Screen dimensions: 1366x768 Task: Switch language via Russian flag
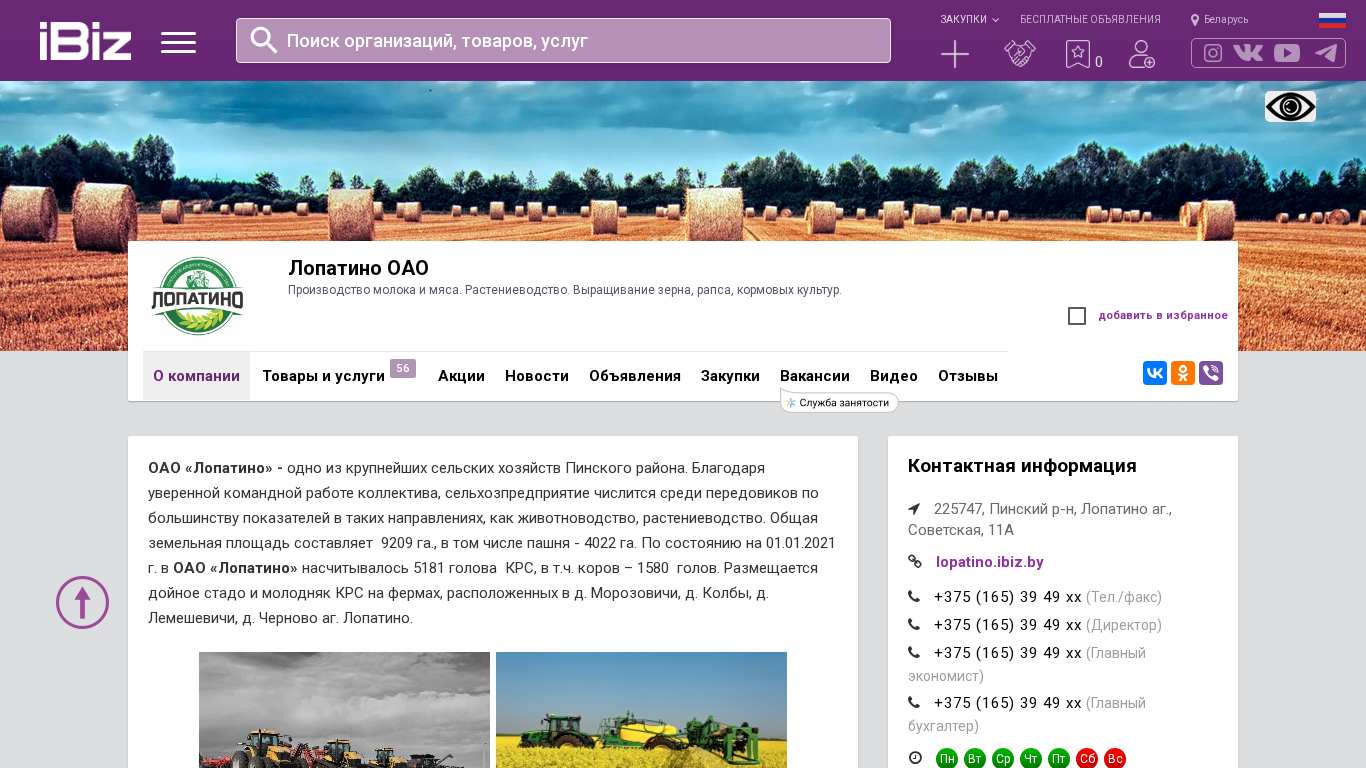pos(1332,20)
